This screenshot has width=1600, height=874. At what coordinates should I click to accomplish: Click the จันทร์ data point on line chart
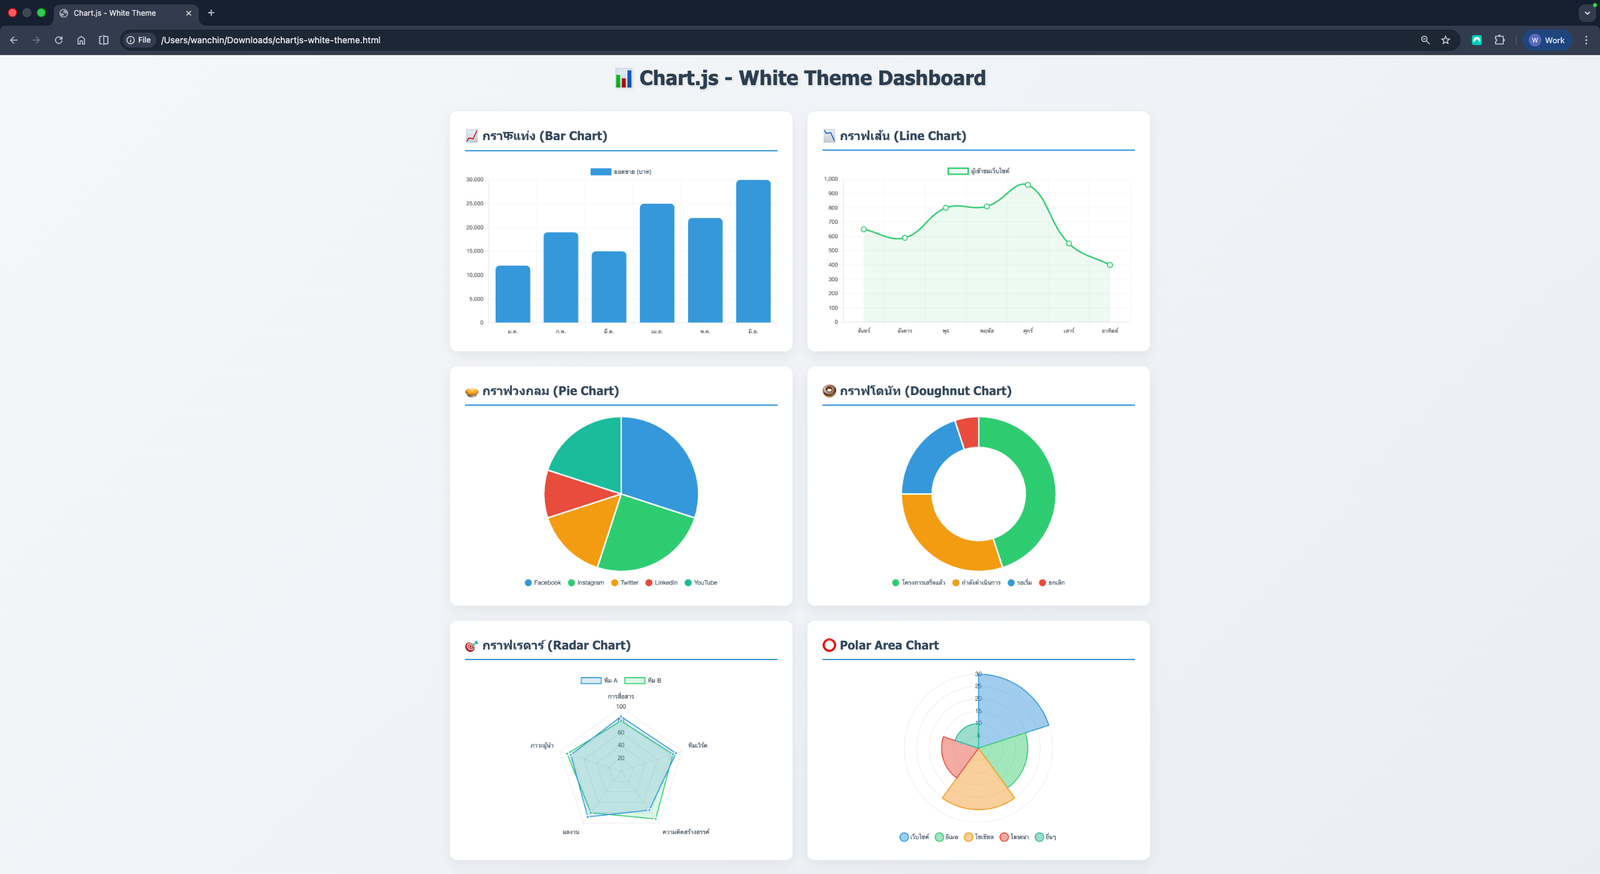[864, 229]
